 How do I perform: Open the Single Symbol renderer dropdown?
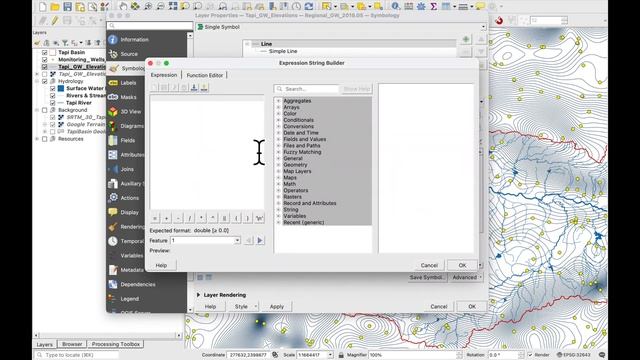pyautogui.click(x=341, y=27)
